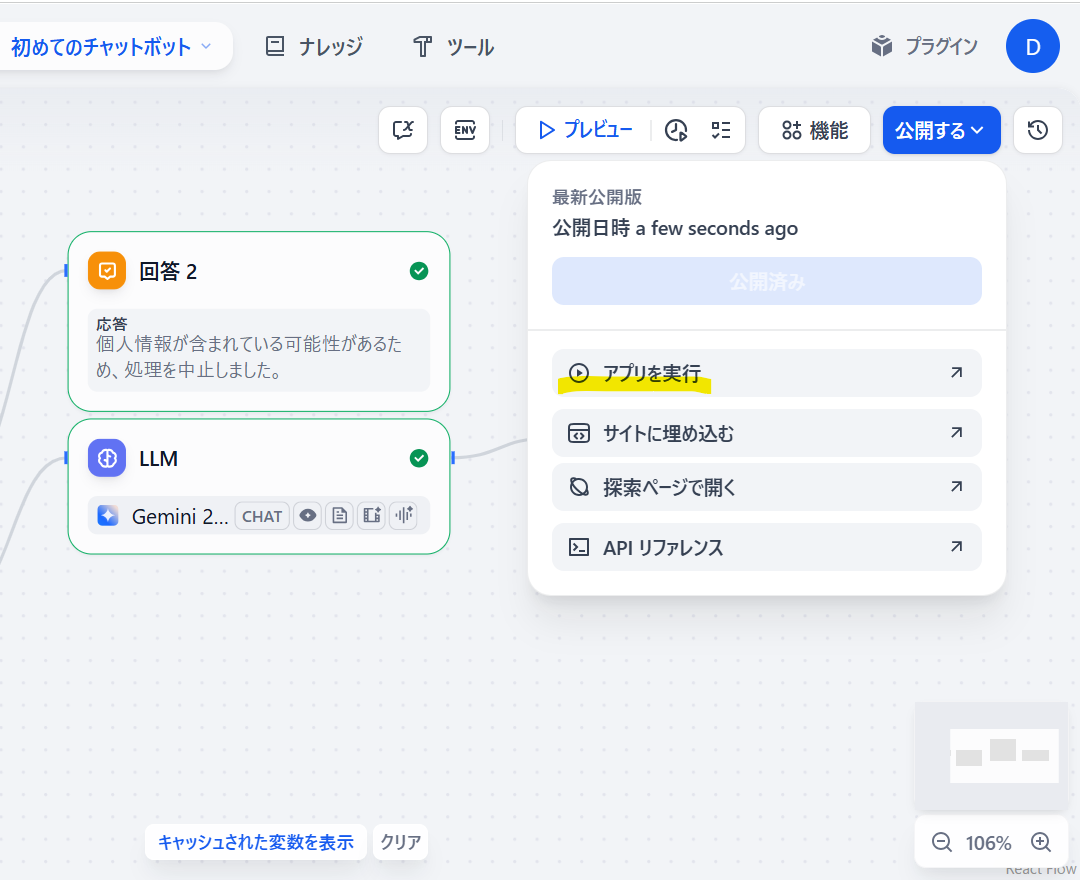
Task: Click the クリア button
Action: pyautogui.click(x=401, y=842)
